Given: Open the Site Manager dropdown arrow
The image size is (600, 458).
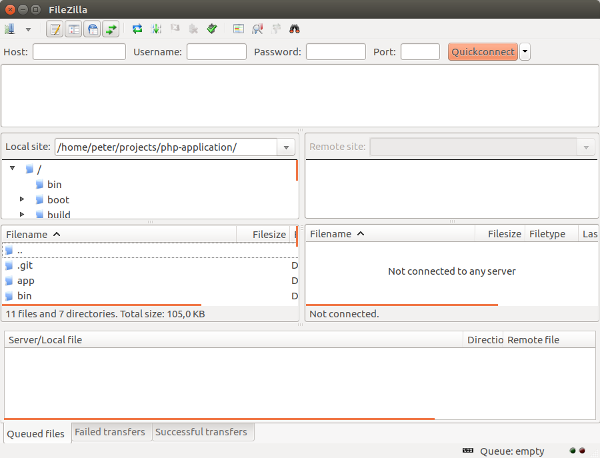Looking at the screenshot, I should (x=28, y=29).
